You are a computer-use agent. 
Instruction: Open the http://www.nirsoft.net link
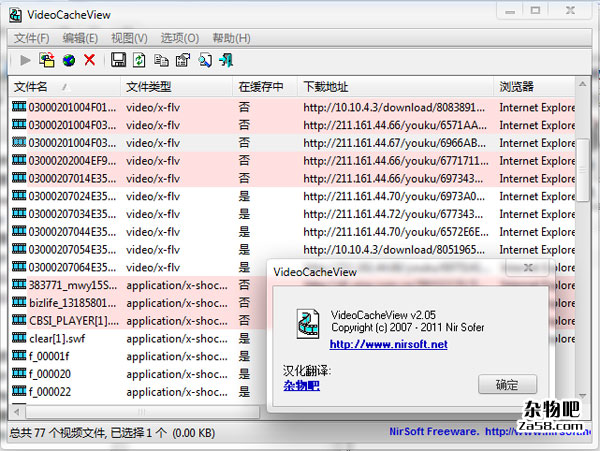[388, 344]
